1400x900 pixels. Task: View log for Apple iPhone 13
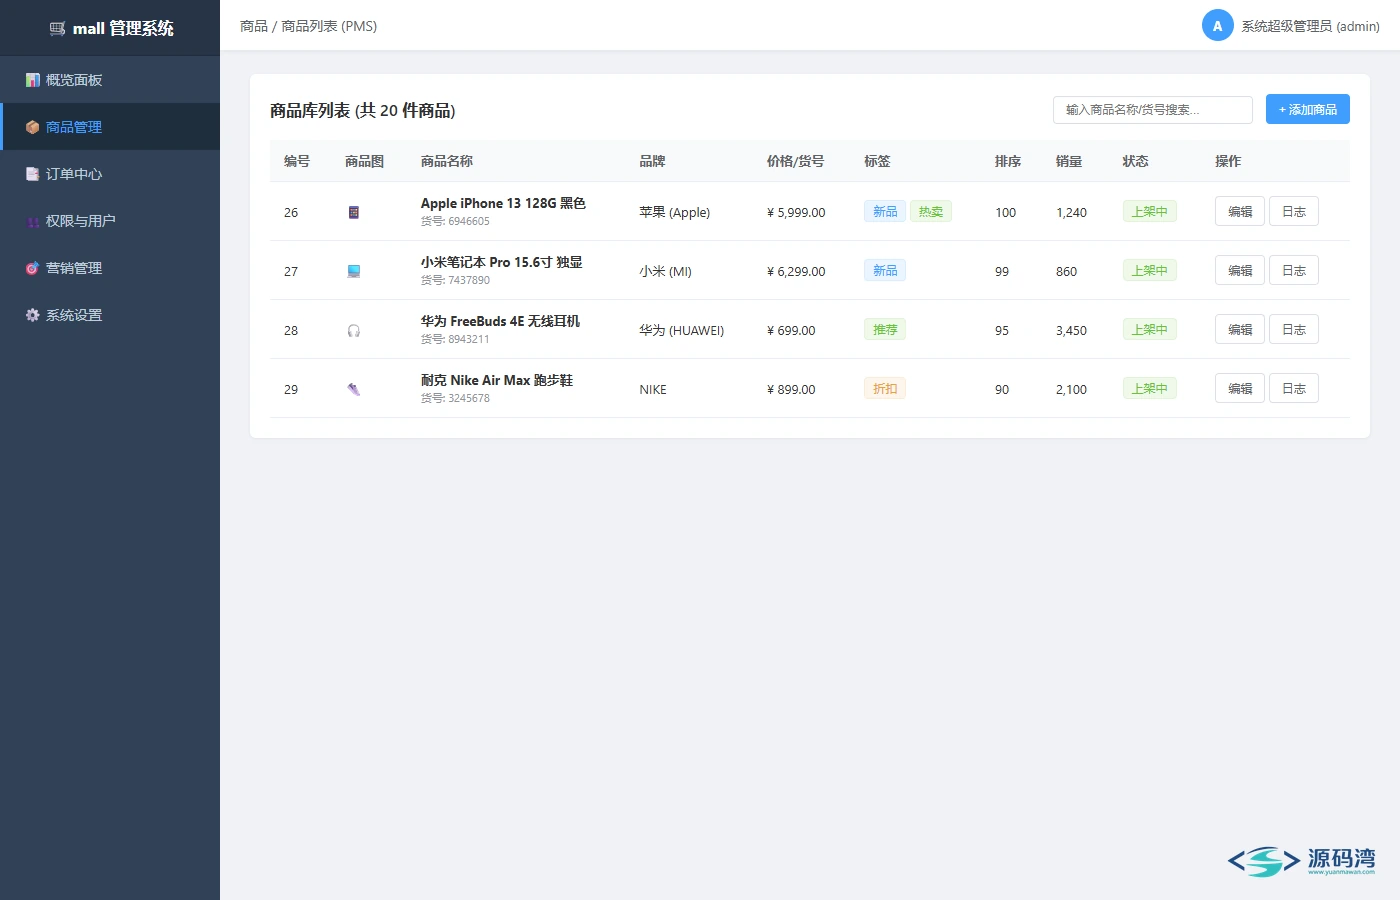(1294, 211)
